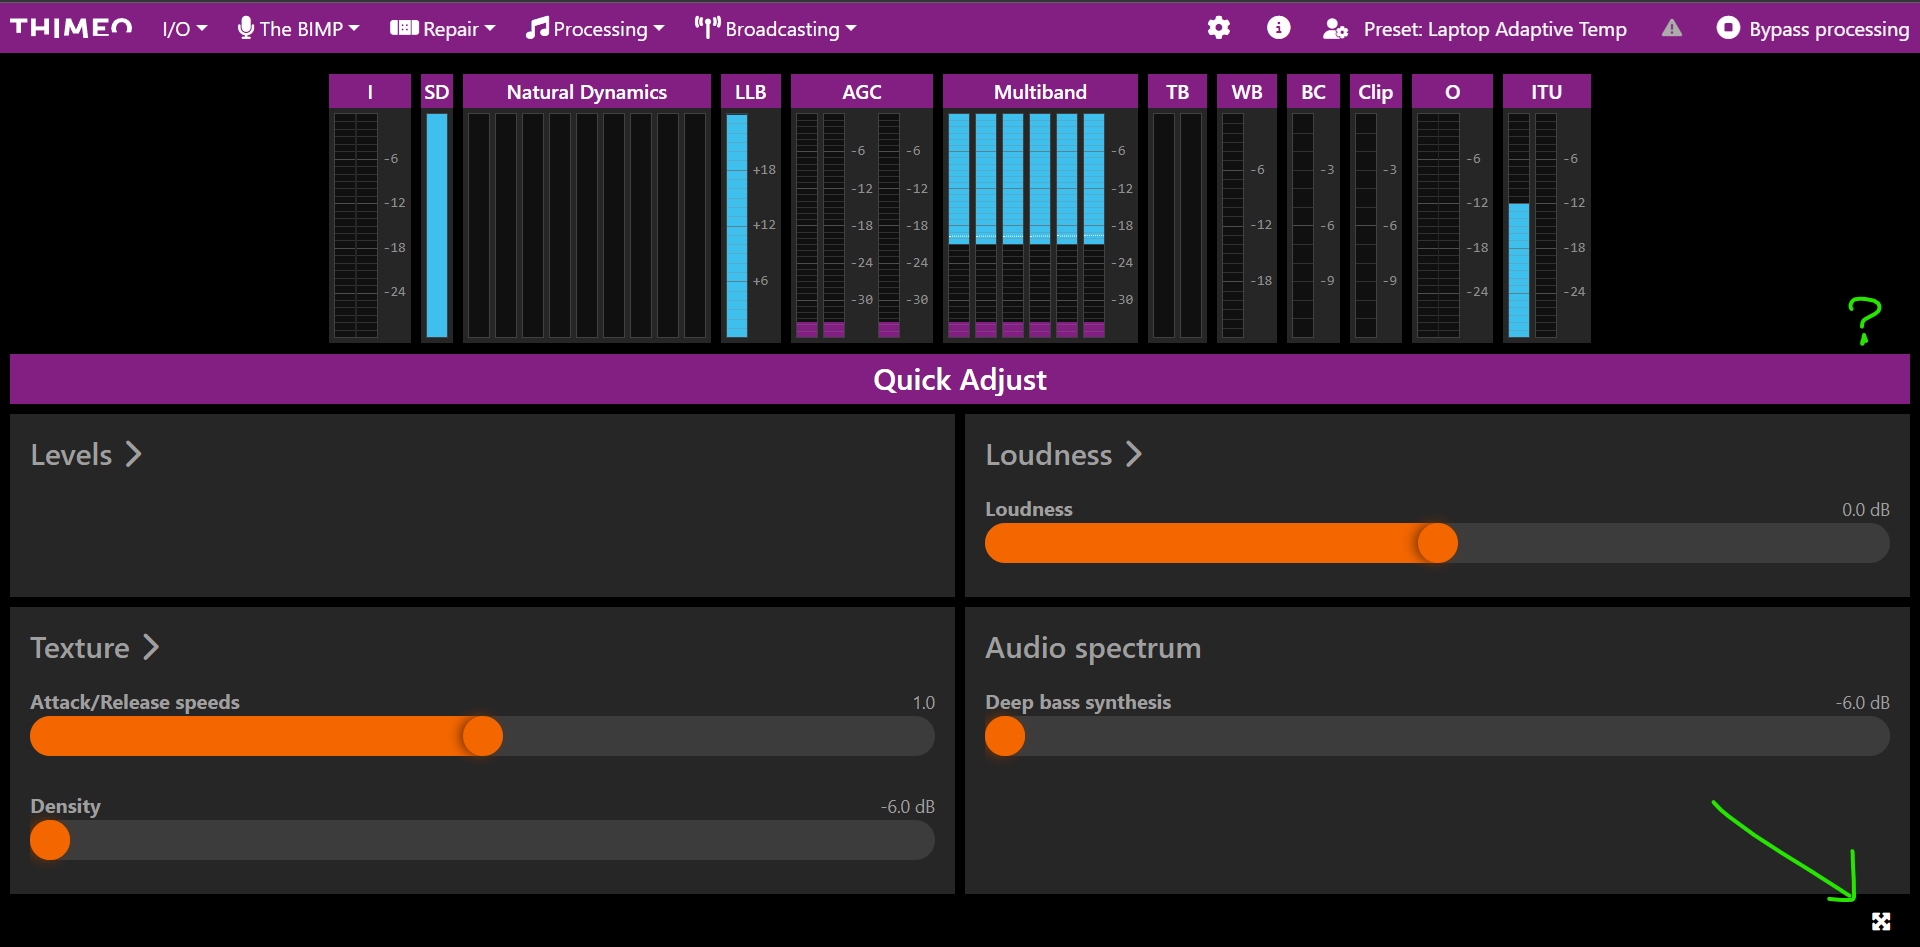Image resolution: width=1920 pixels, height=947 pixels.
Task: Expand the Texture section chevron
Action: pos(151,647)
